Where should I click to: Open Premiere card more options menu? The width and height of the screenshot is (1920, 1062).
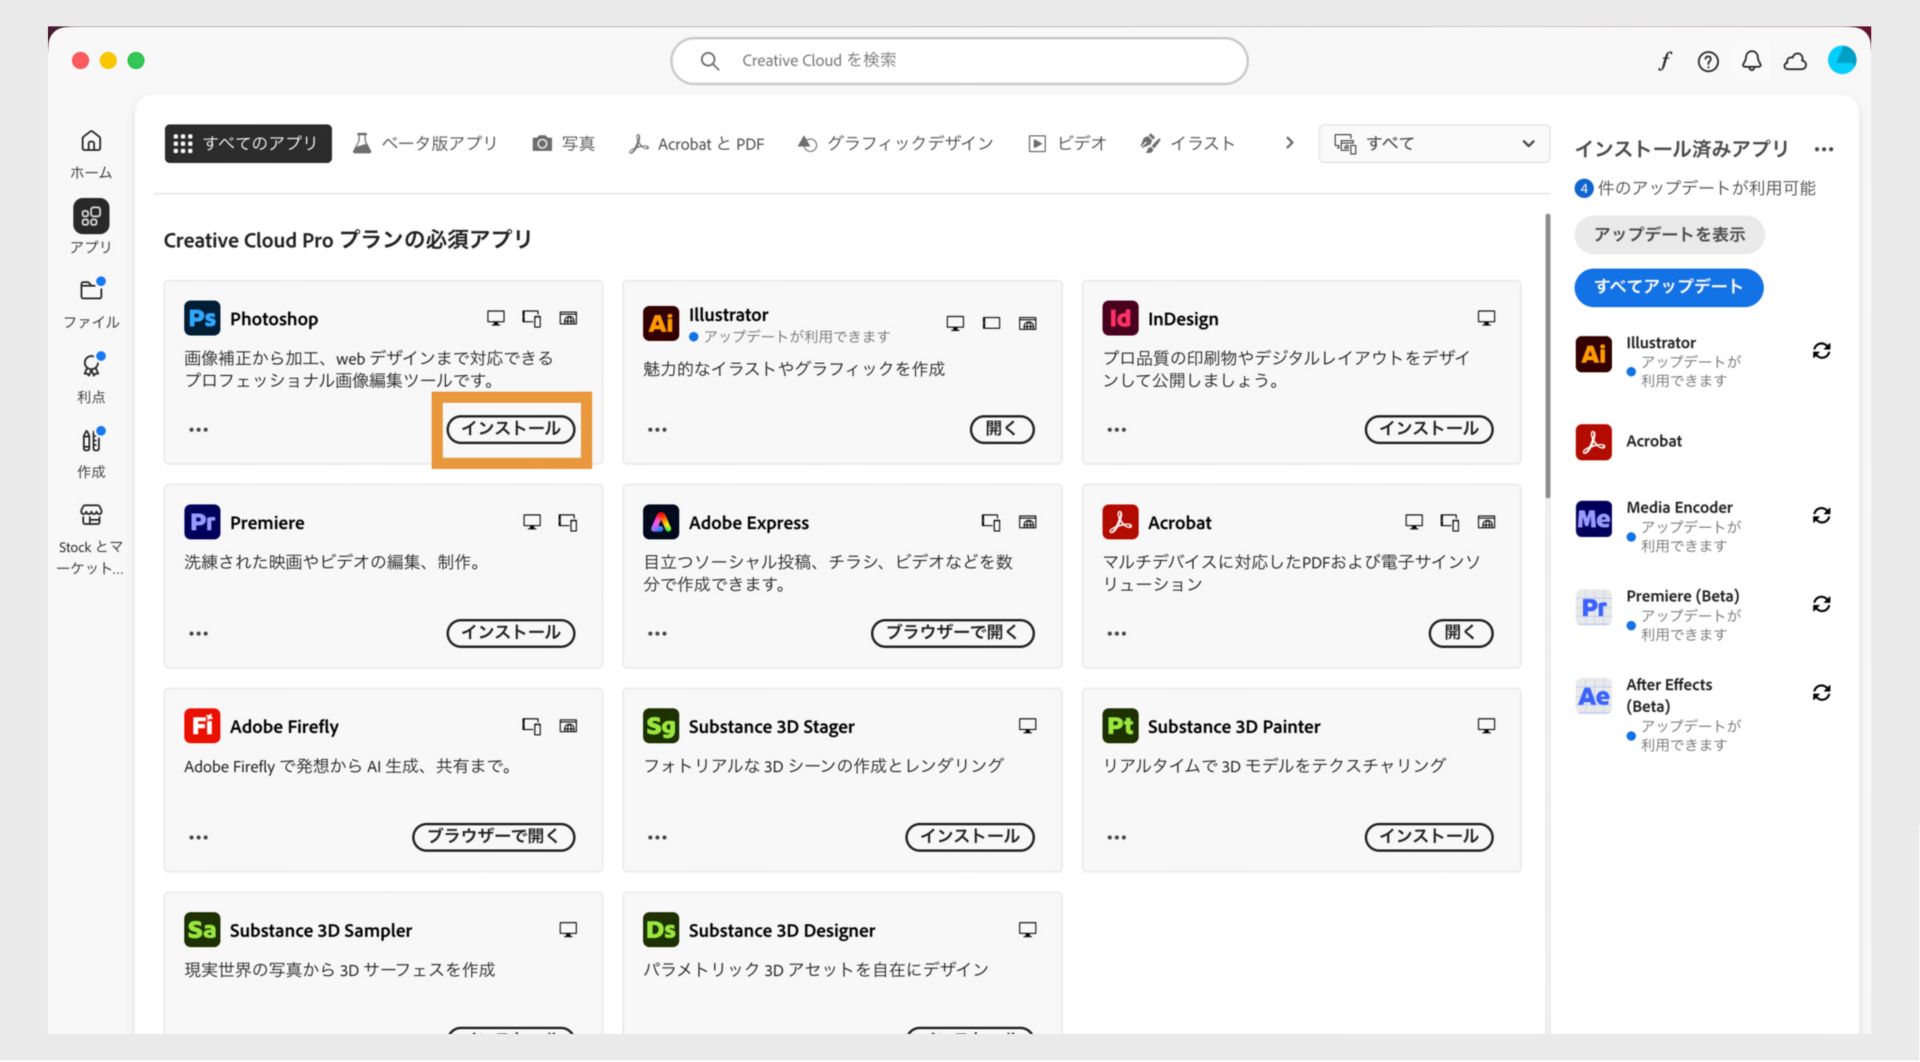tap(199, 634)
